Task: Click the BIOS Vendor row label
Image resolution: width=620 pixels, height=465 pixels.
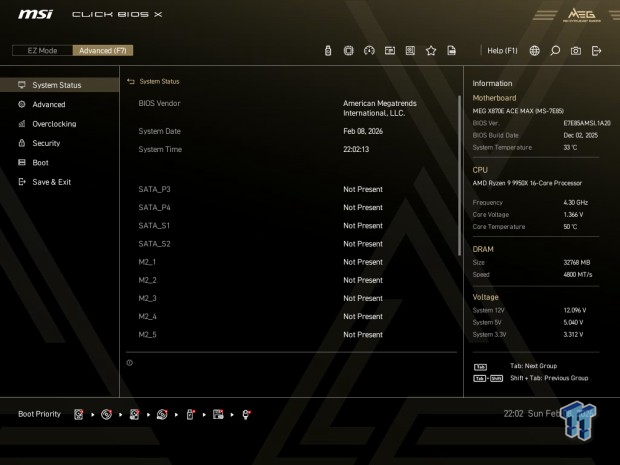Action: click(159, 103)
